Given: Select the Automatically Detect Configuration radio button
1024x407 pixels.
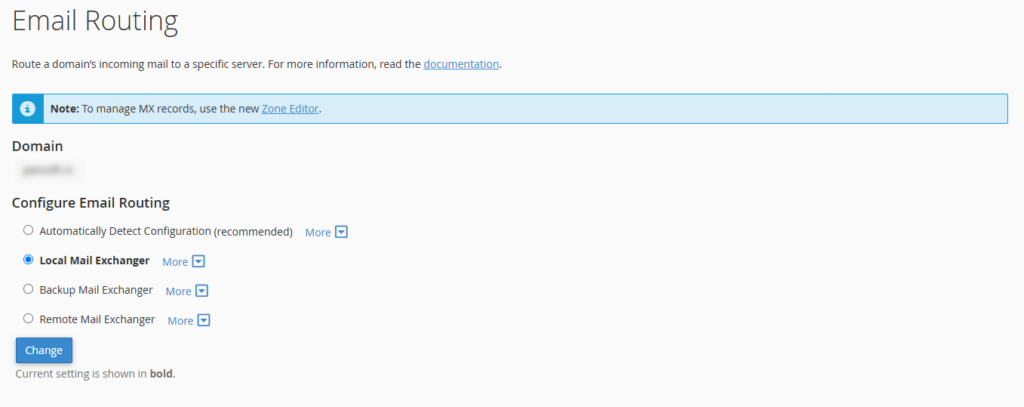Looking at the screenshot, I should [x=28, y=230].
